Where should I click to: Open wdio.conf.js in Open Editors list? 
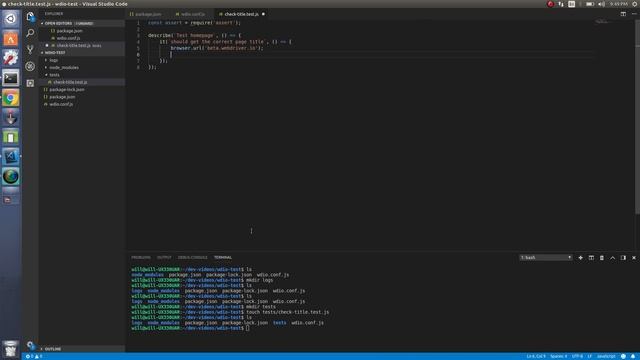[x=68, y=38]
